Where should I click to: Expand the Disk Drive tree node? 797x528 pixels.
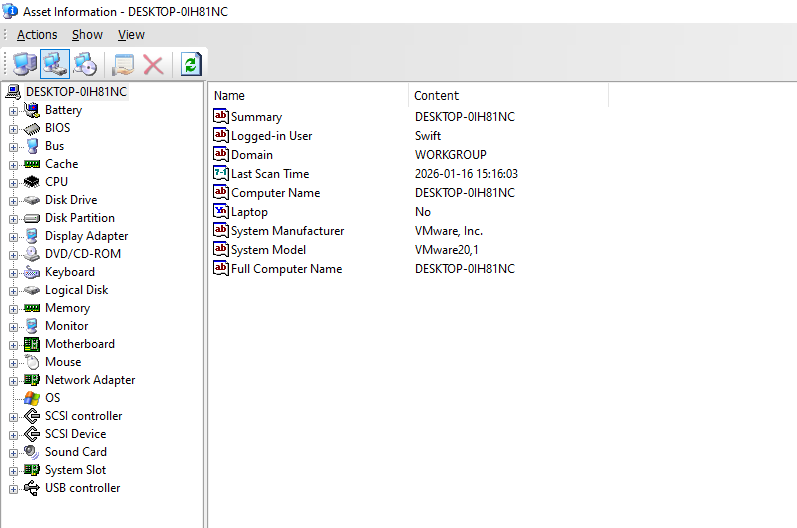click(x=13, y=201)
